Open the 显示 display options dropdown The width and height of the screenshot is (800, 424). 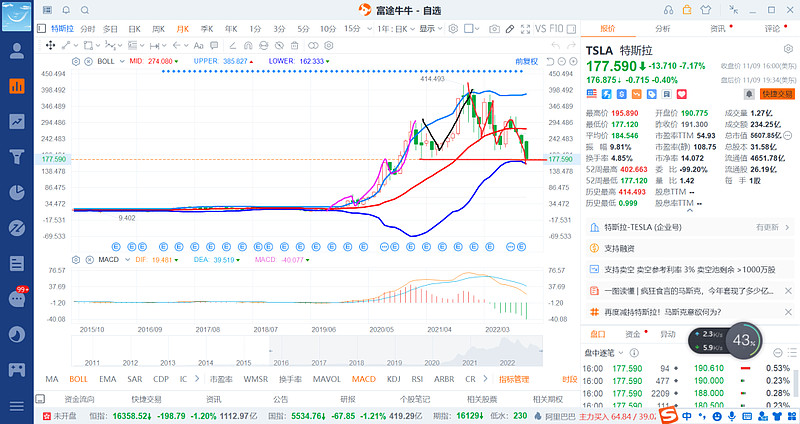tap(431, 29)
